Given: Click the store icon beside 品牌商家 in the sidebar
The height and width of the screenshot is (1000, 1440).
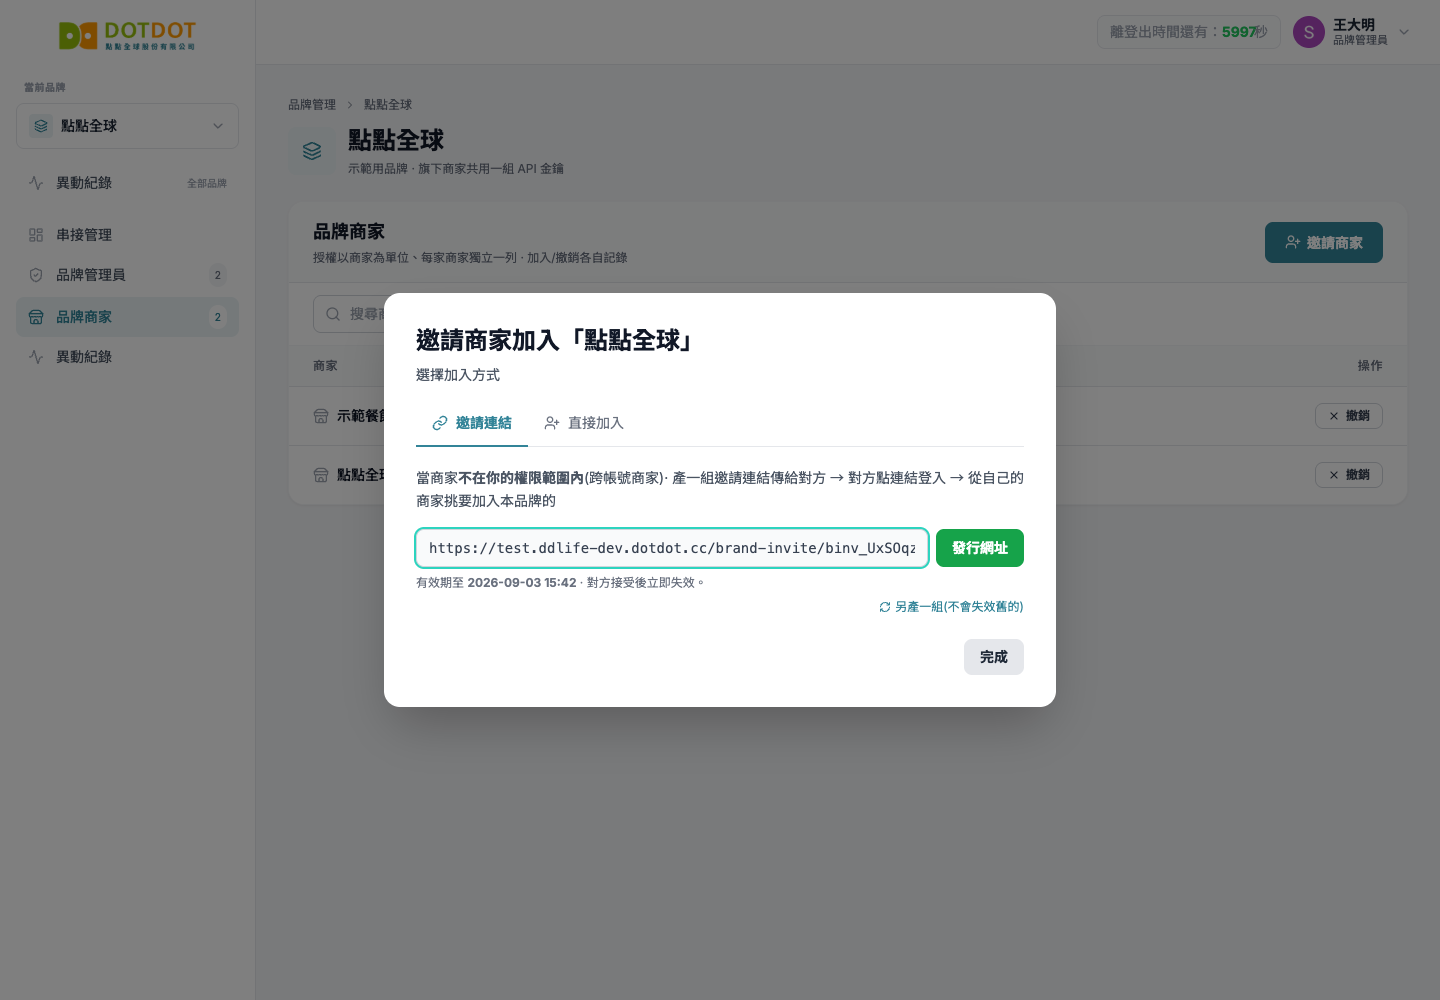Looking at the screenshot, I should [36, 317].
